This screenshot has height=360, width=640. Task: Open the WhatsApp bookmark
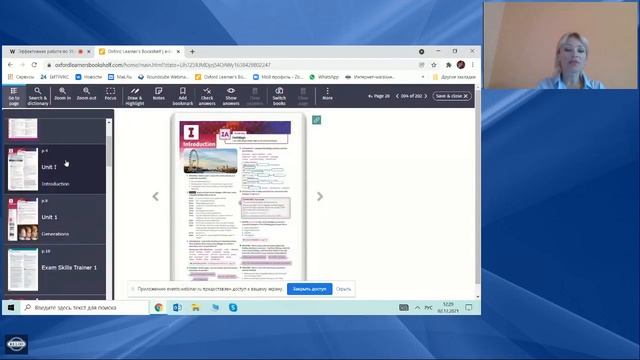coord(324,77)
